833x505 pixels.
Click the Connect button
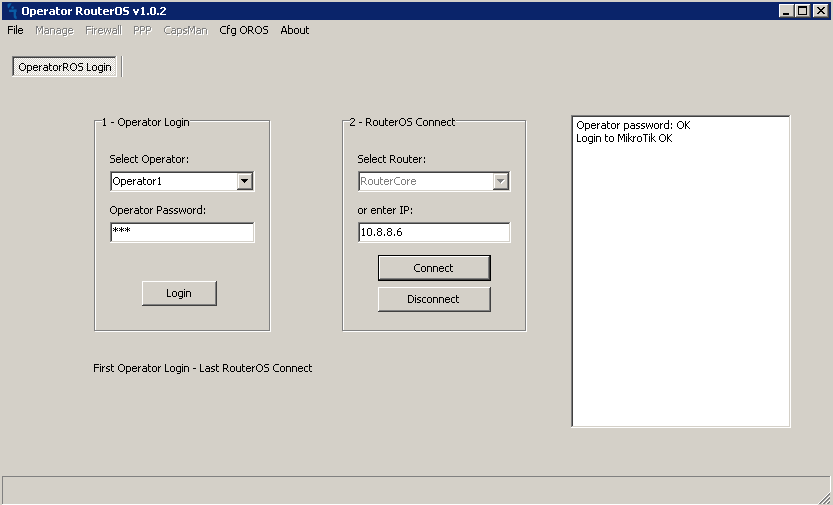(x=434, y=268)
